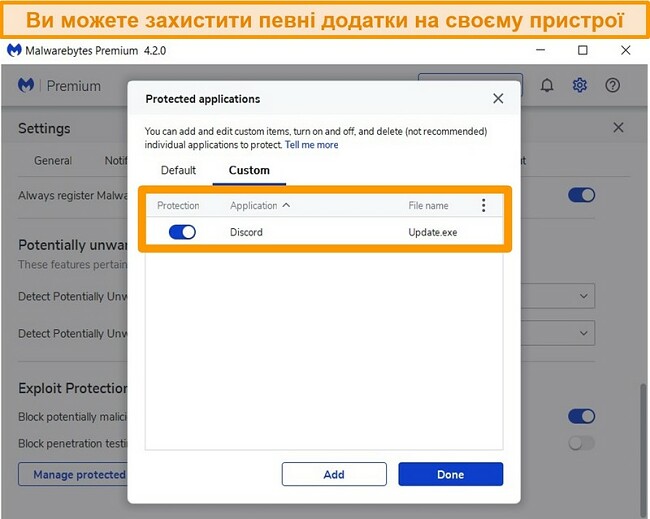The image size is (650, 519).
Task: Sort by Application column header
Action: (260, 206)
